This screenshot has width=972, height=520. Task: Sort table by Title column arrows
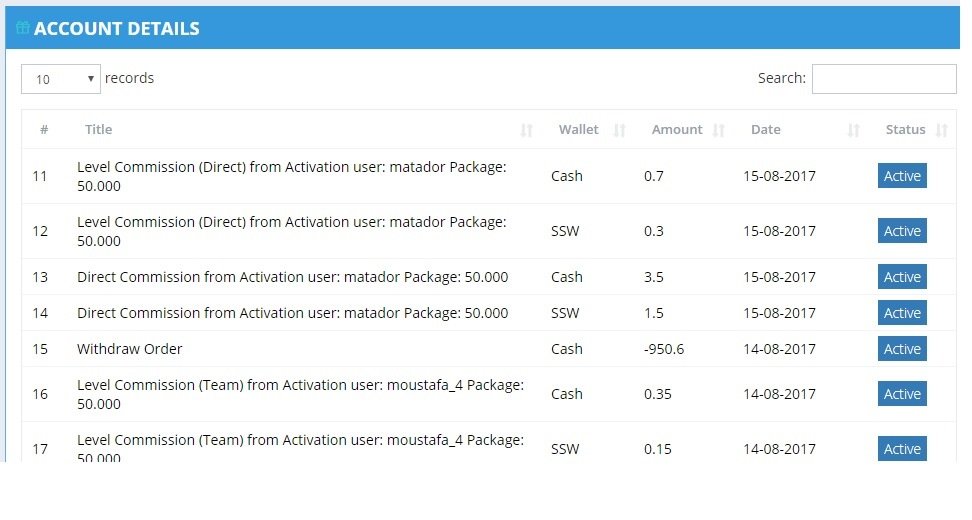(x=526, y=130)
